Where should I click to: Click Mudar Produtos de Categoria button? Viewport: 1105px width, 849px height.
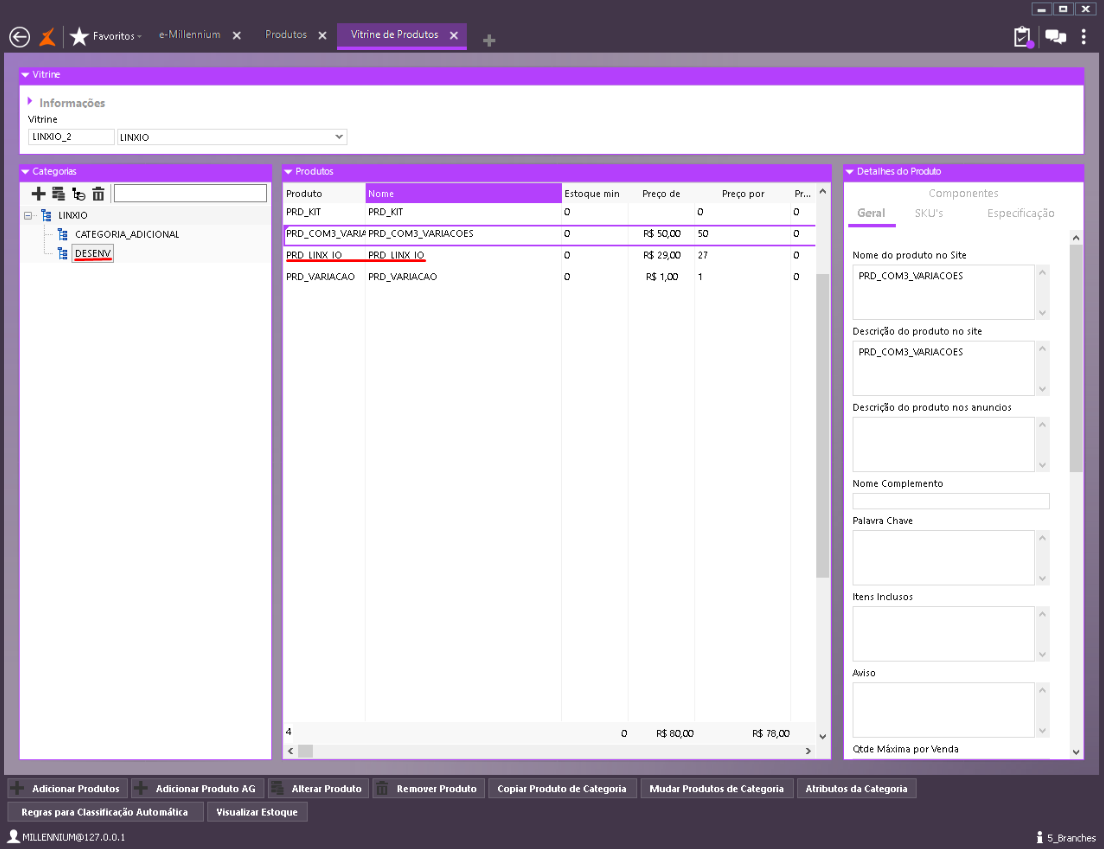(x=716, y=788)
